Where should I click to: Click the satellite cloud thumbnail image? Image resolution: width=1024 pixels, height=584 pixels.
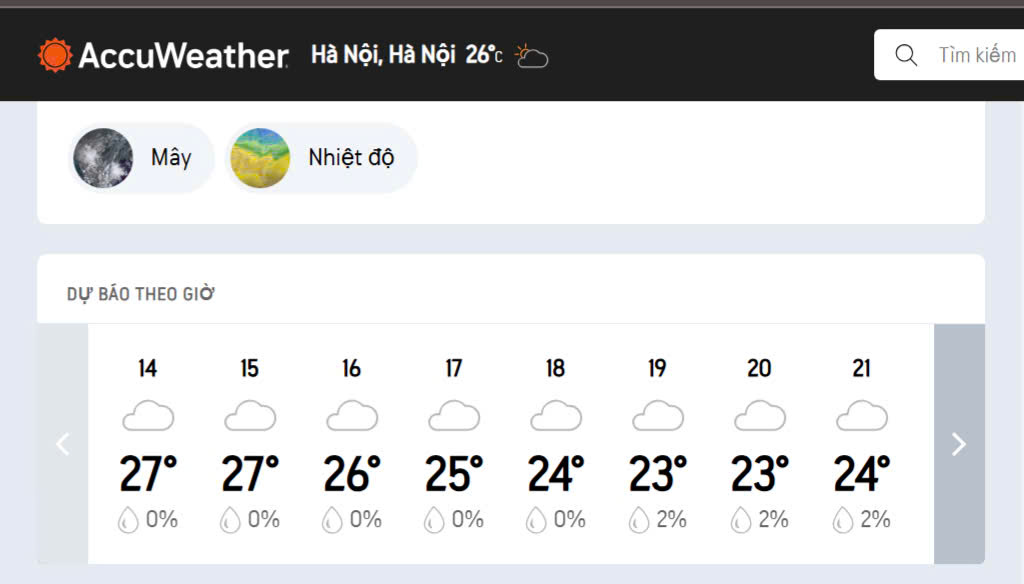pos(103,158)
